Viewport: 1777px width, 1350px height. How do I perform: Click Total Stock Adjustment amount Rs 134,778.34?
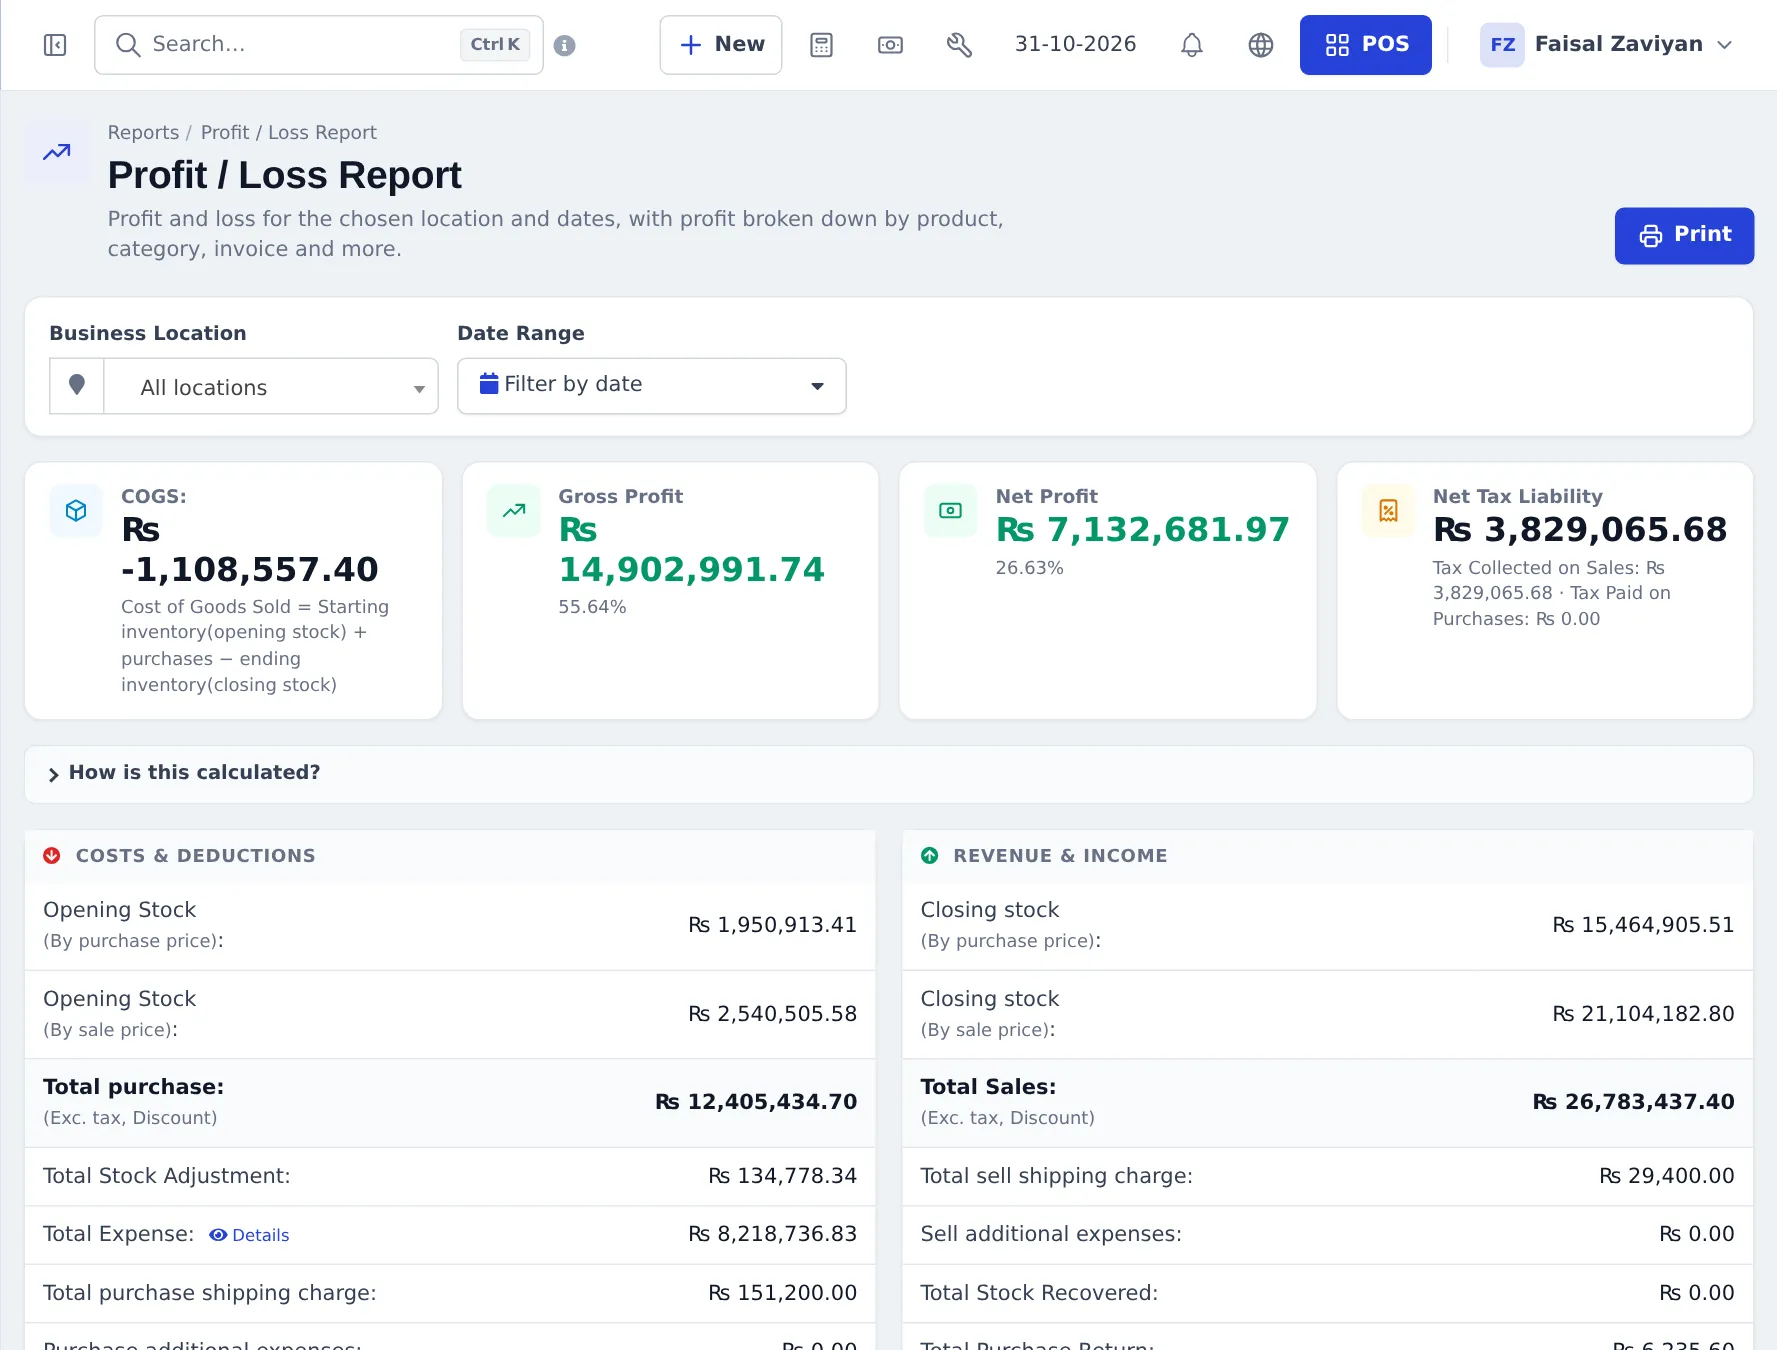782,1176
